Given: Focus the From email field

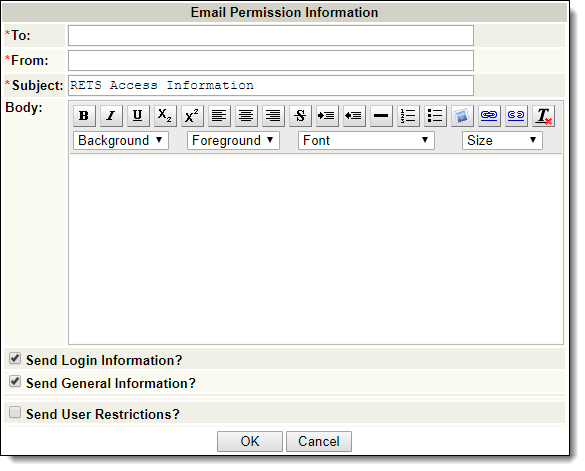Looking at the screenshot, I should (271, 60).
